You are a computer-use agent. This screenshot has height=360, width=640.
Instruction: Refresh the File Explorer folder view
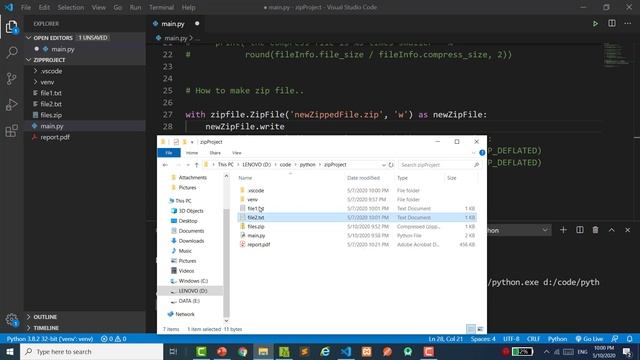coord(391,165)
